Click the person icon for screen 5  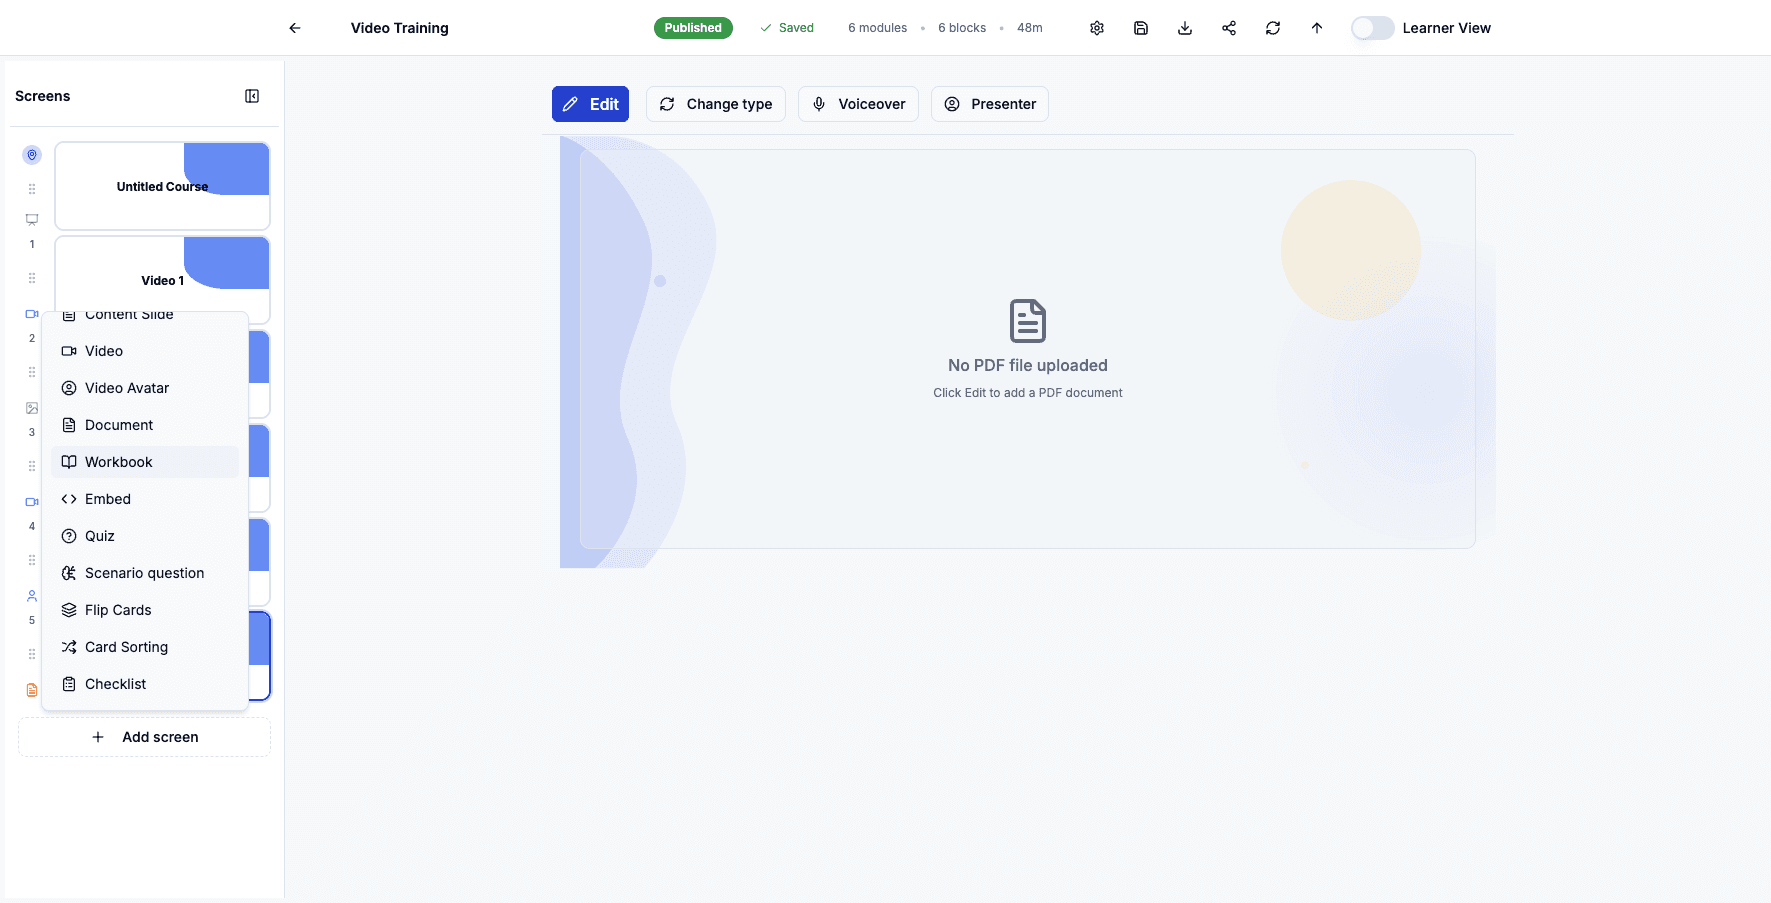(x=32, y=596)
